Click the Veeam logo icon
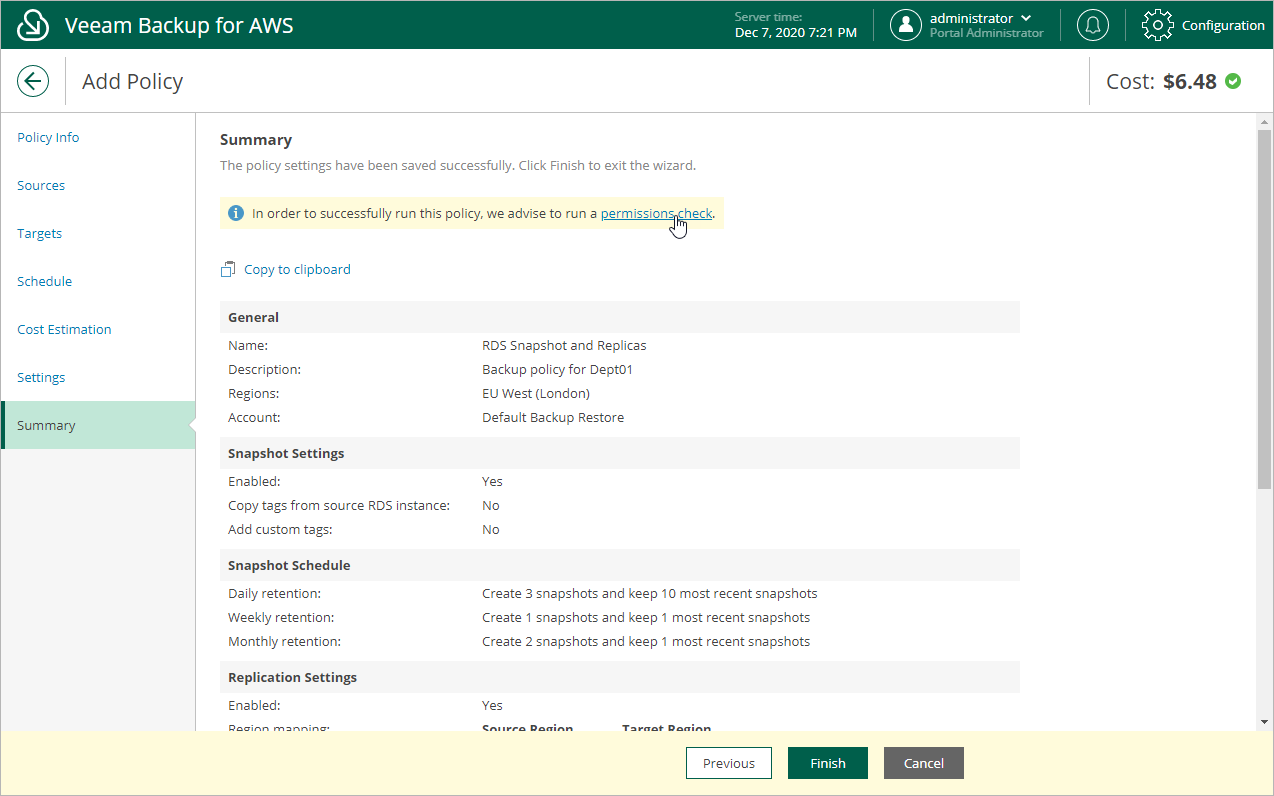 click(x=33, y=25)
